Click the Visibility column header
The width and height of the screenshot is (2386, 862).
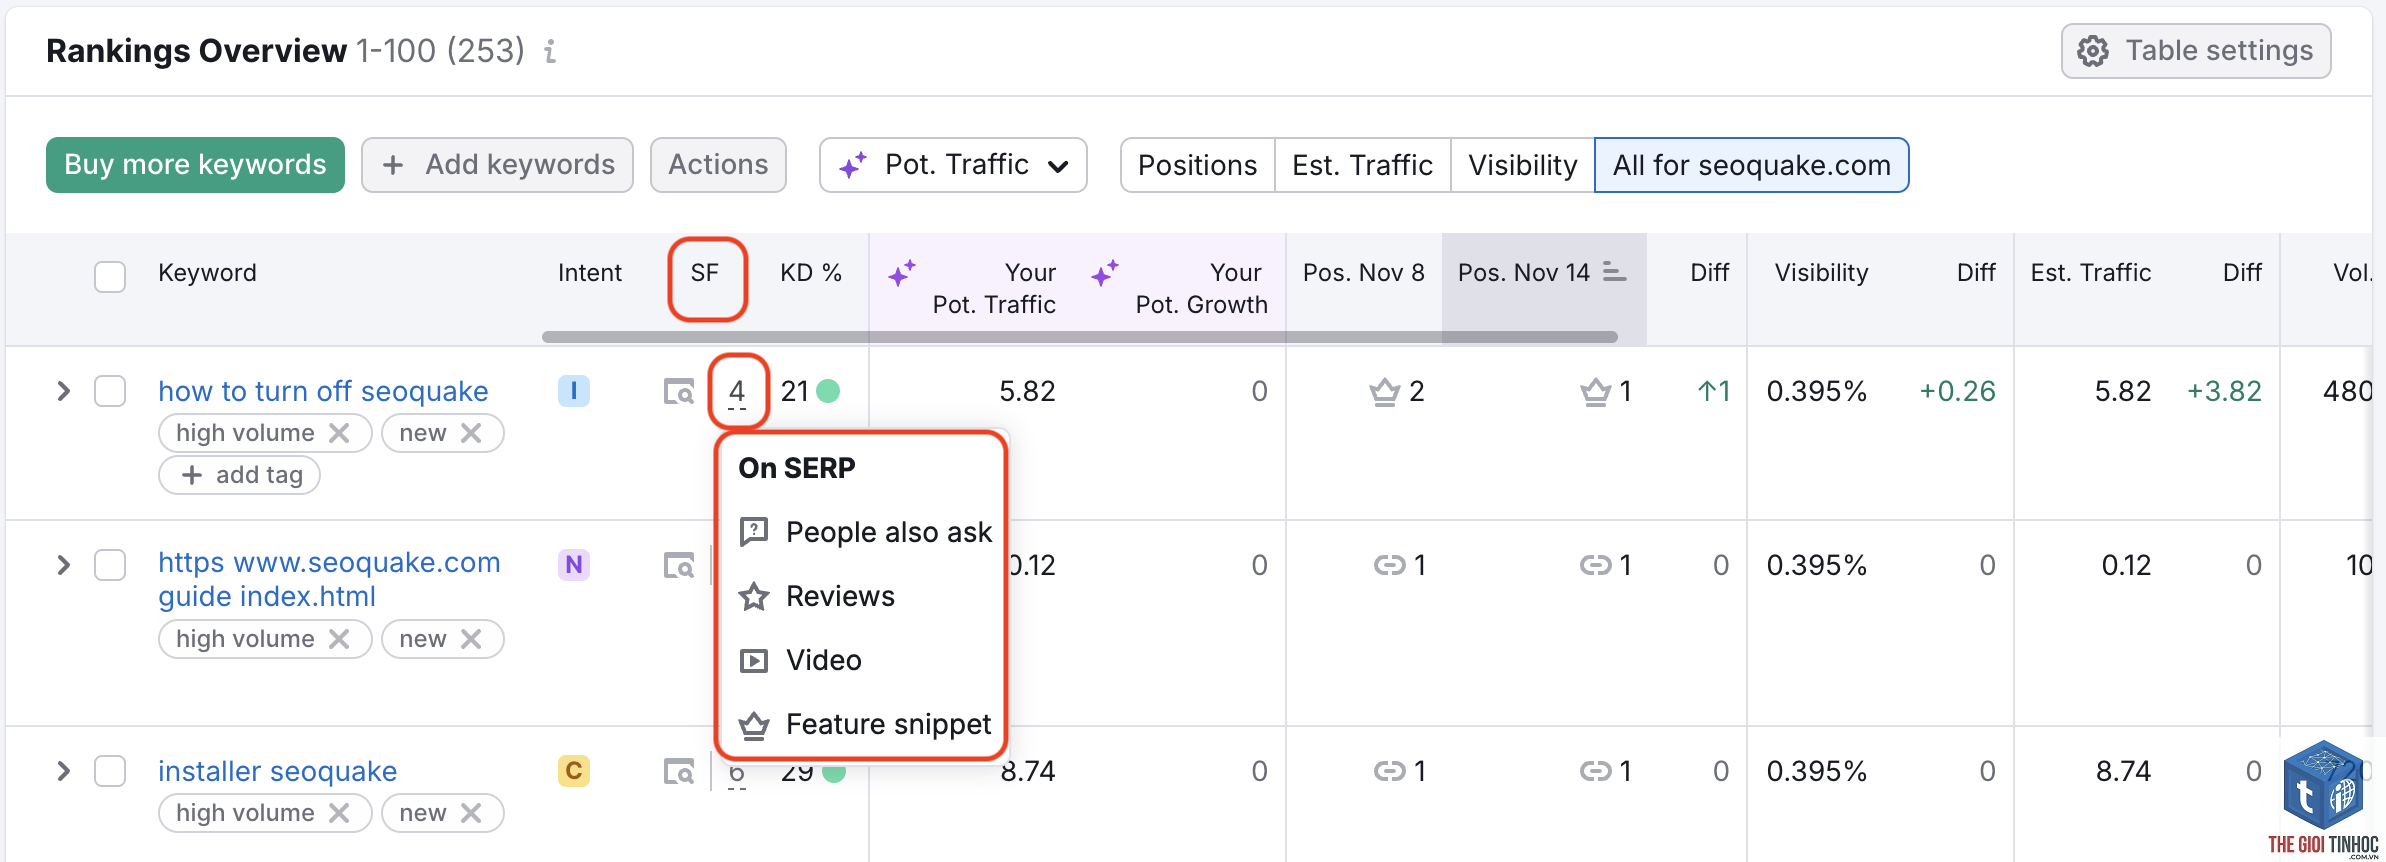[x=1821, y=273]
